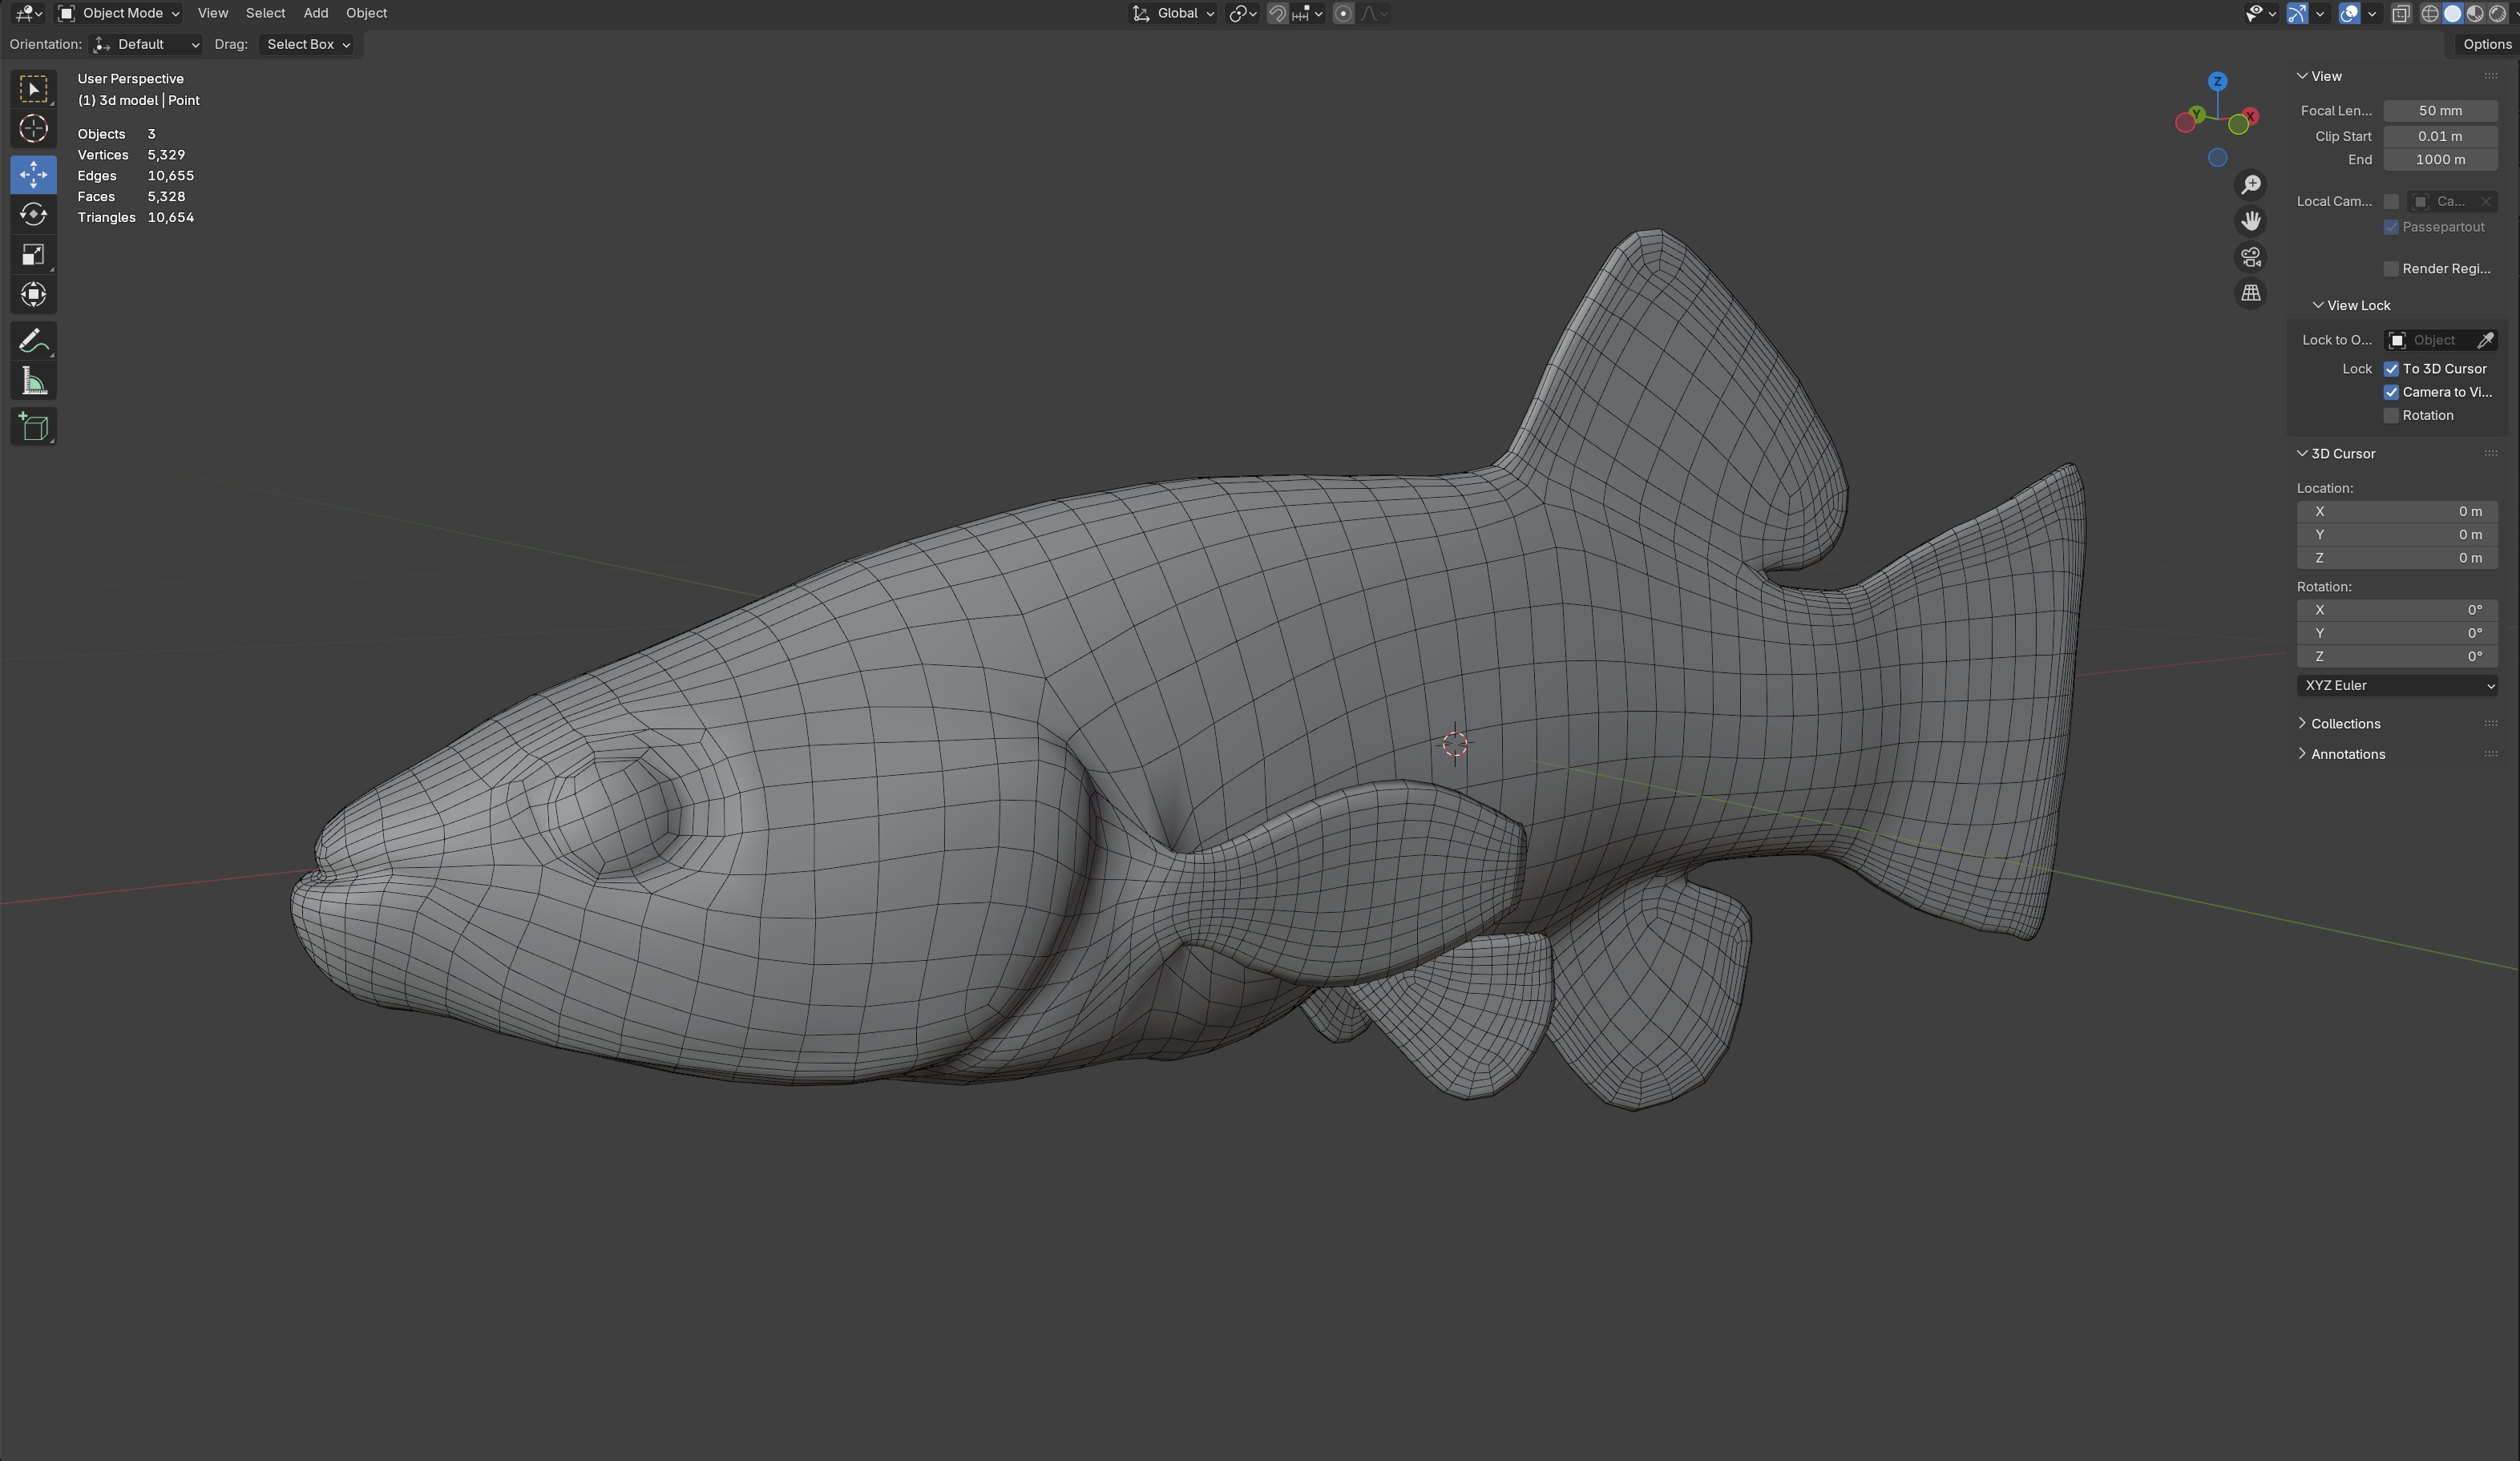
Task: Click the Options button
Action: 2486,44
